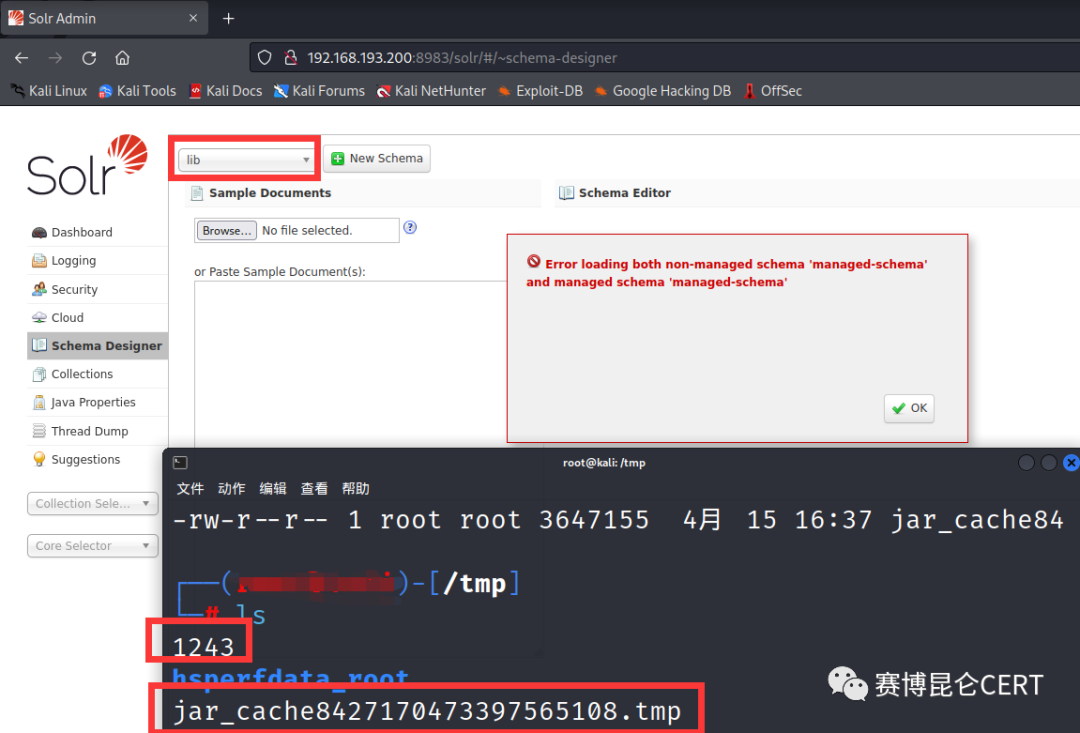
Task: Click jar_cache8427170473397565108.tmp in the terminal
Action: coord(427,711)
